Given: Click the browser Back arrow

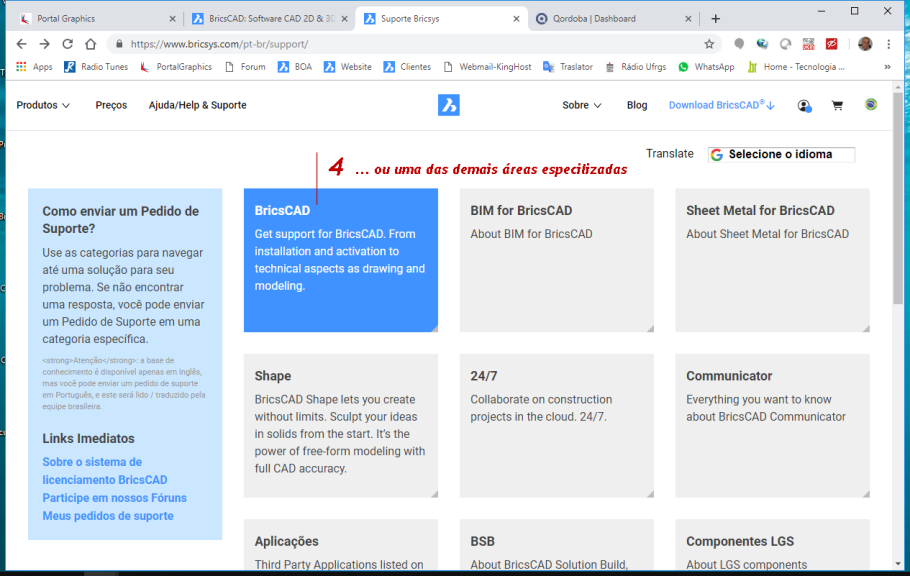Looking at the screenshot, I should (21, 44).
